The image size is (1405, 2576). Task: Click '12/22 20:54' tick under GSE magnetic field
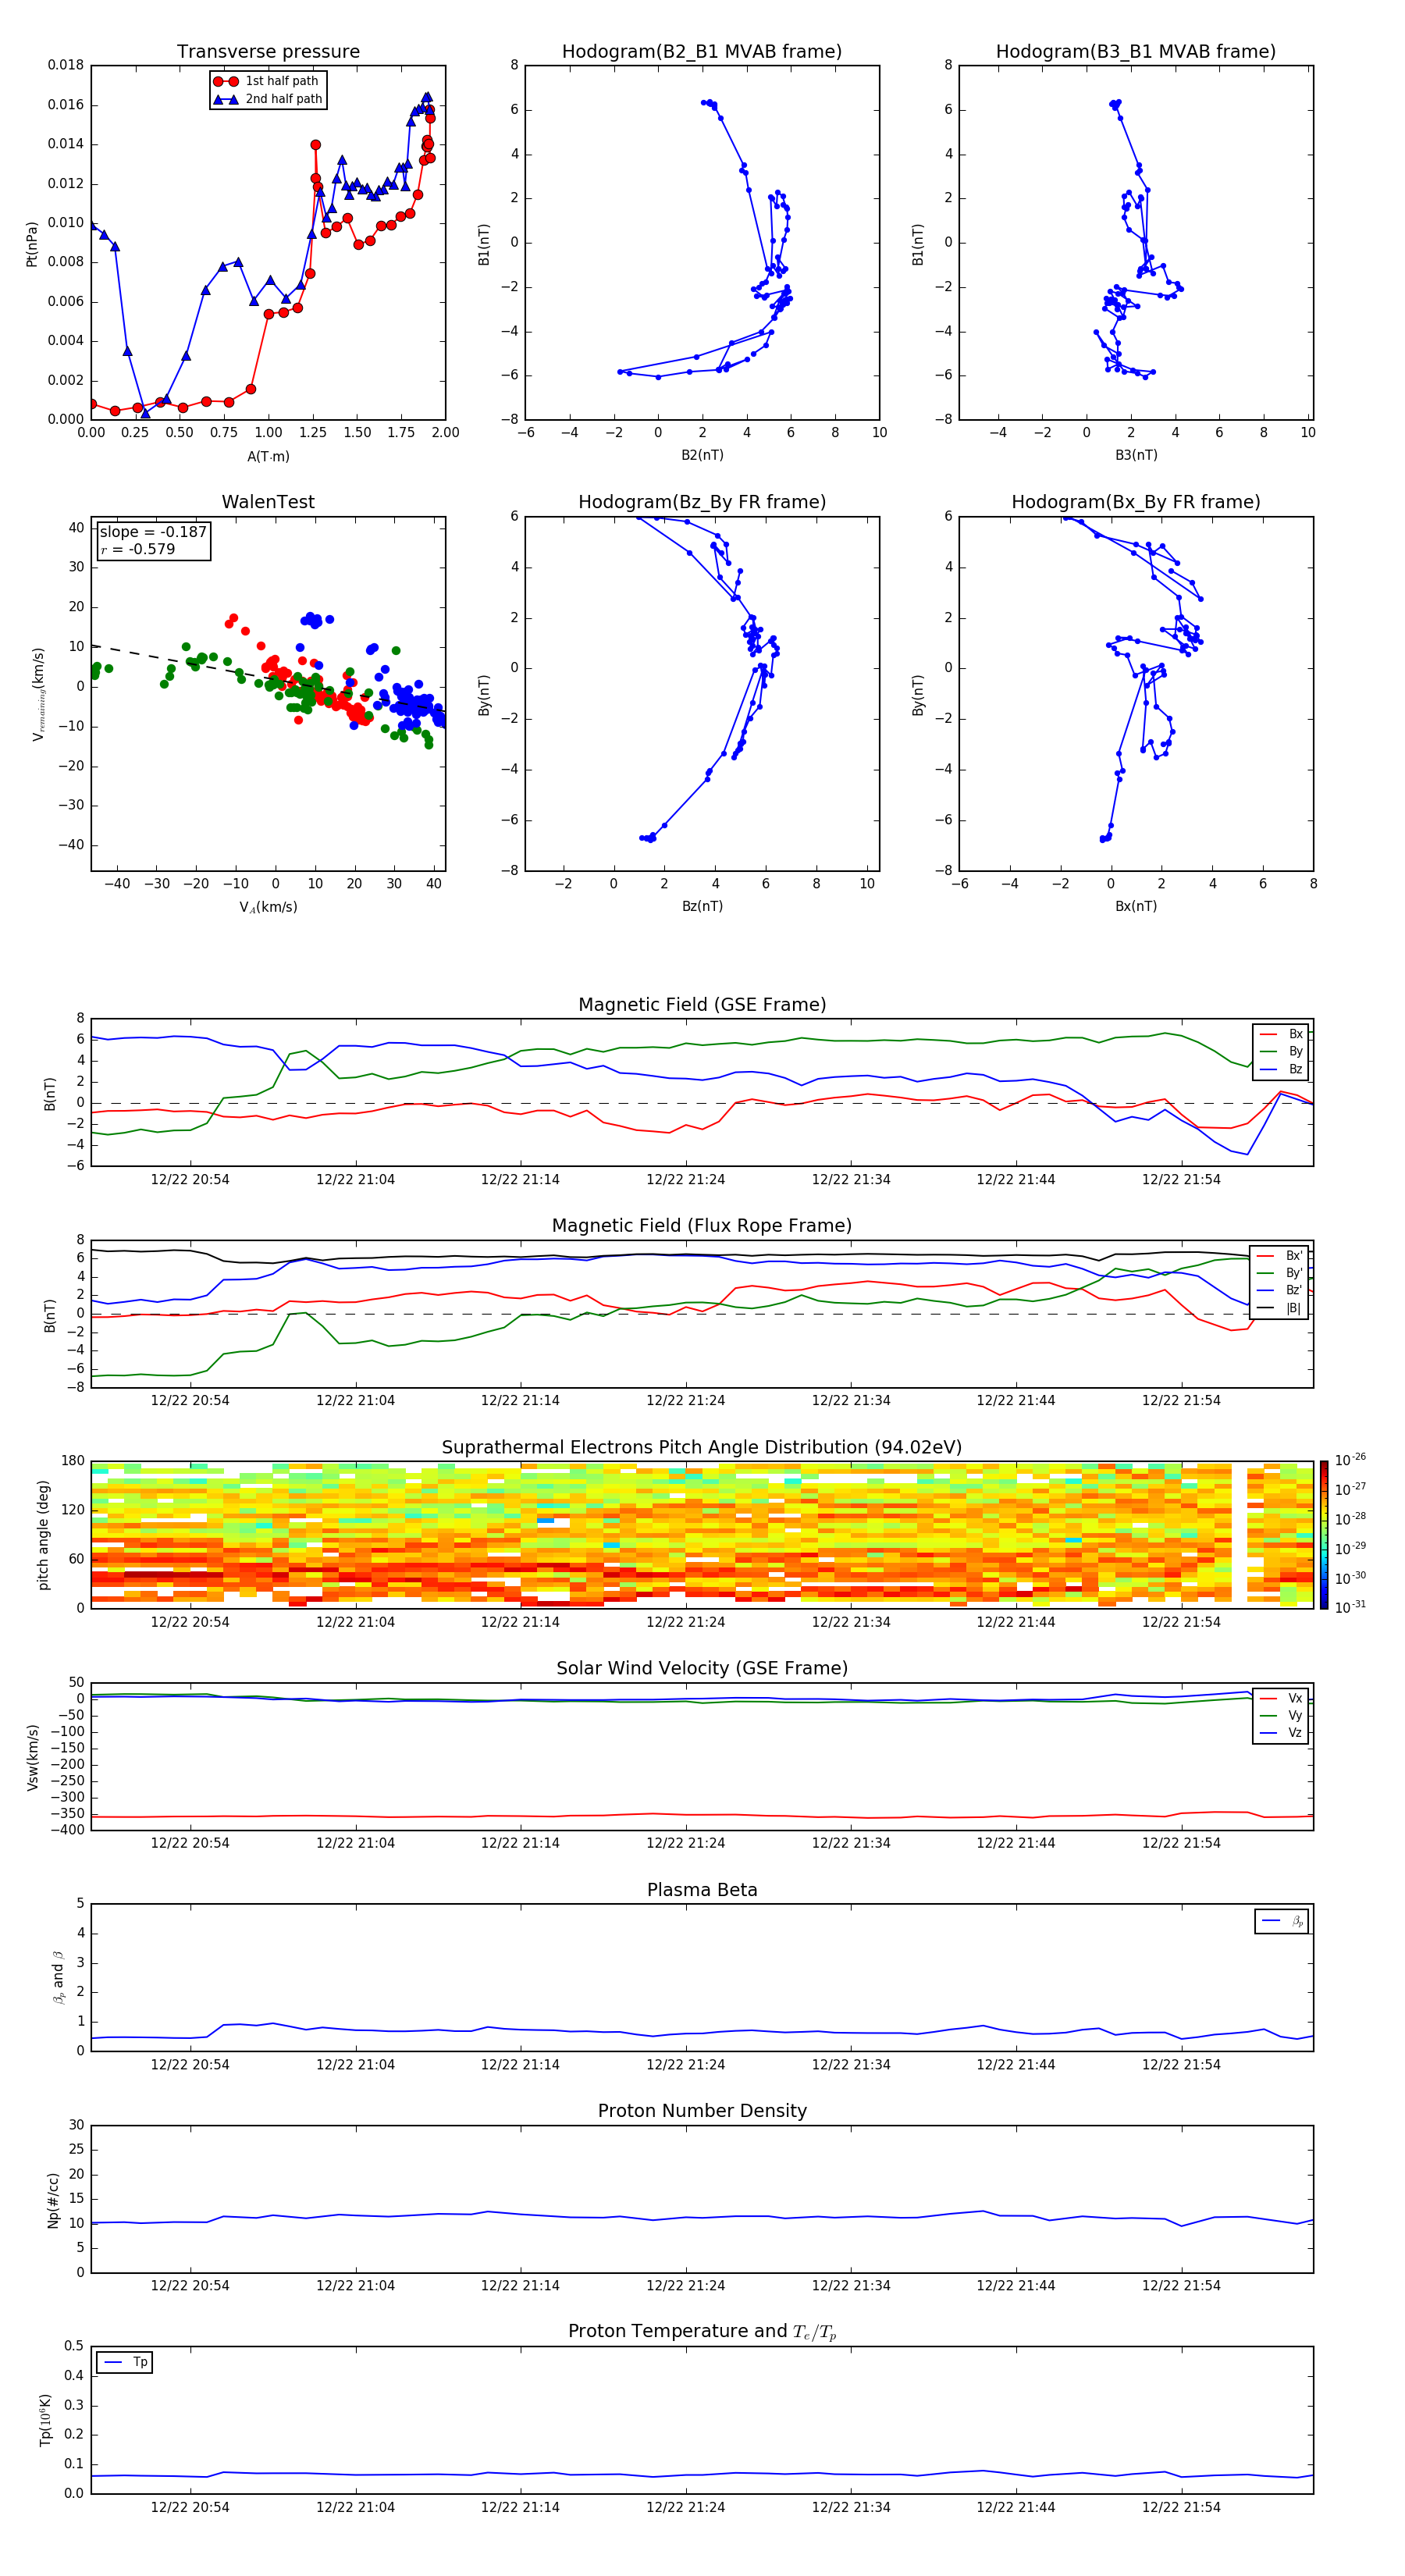click(190, 1180)
